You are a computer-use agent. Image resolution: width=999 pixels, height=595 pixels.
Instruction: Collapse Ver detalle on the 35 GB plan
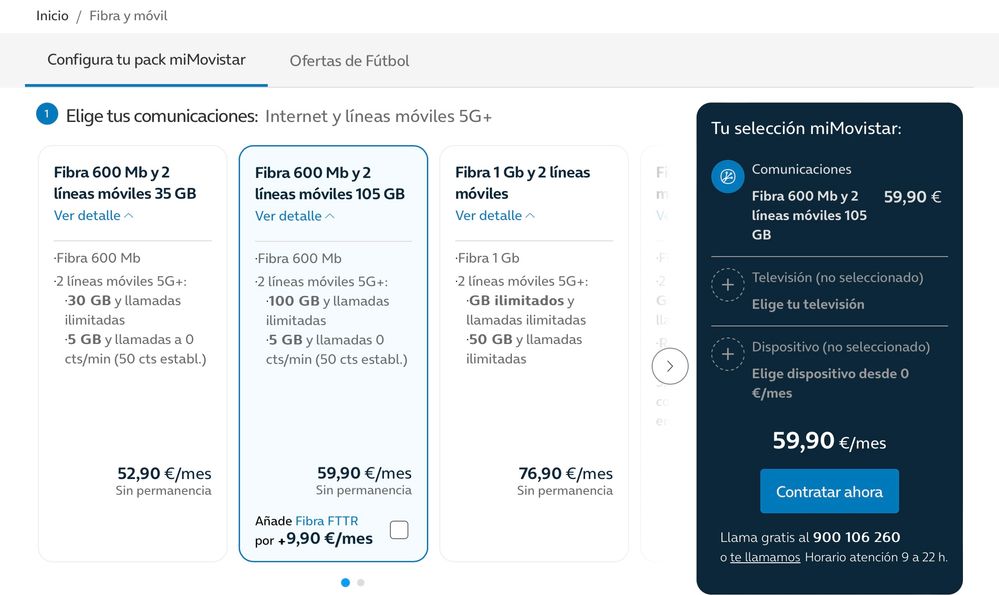(94, 215)
